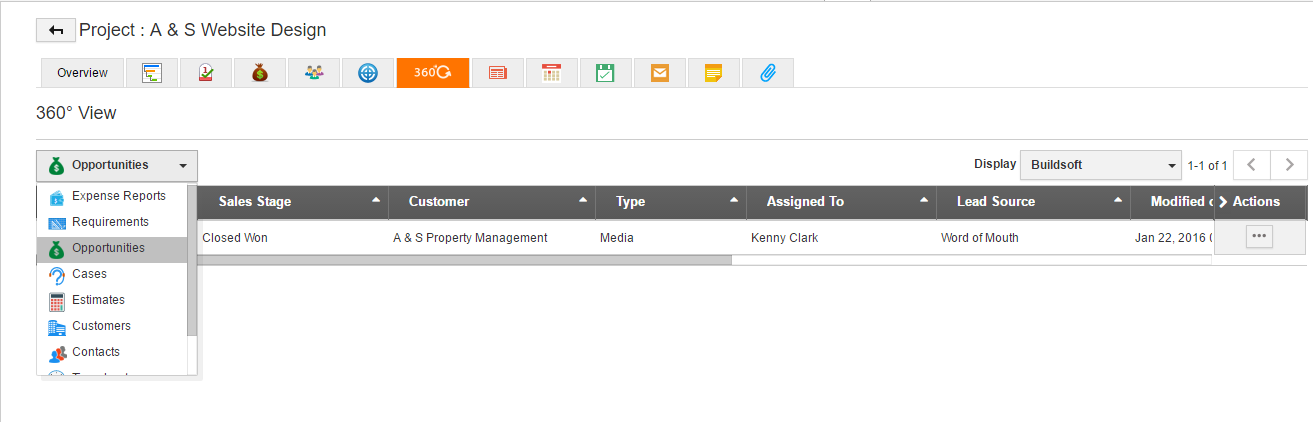The height and width of the screenshot is (422, 1313).
Task: Click the back arrow button beside Project title
Action: point(55,31)
